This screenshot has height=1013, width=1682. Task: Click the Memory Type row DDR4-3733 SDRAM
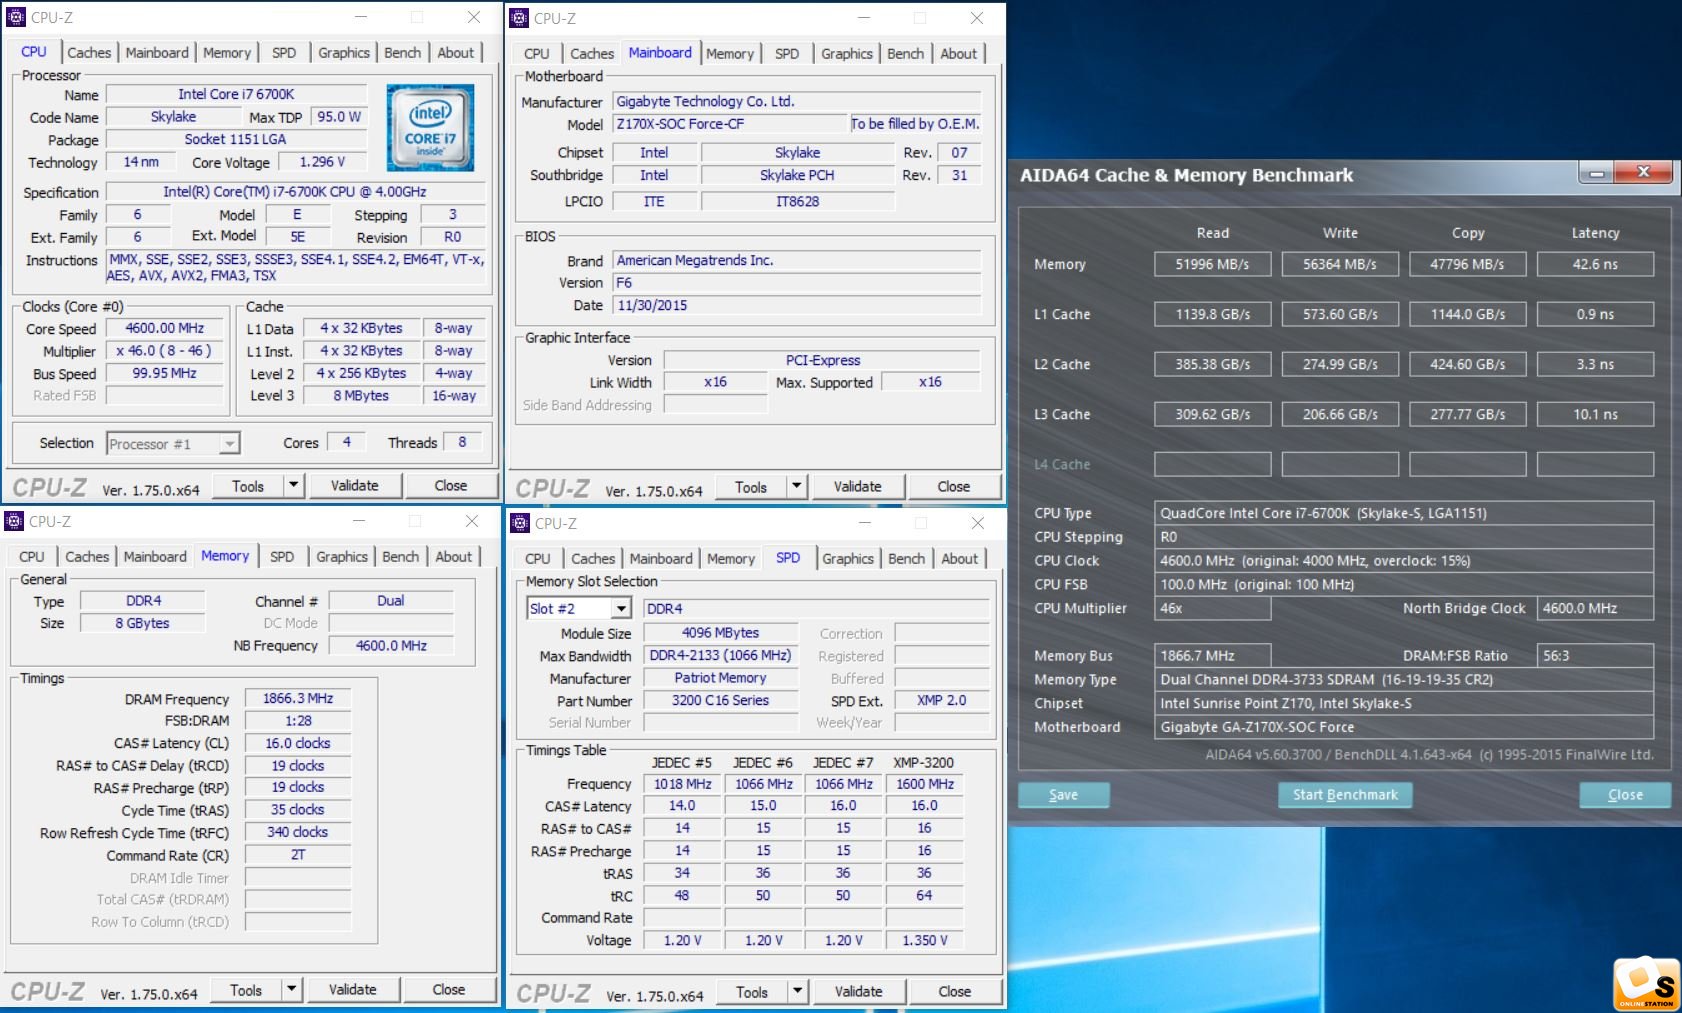[x=1403, y=679]
